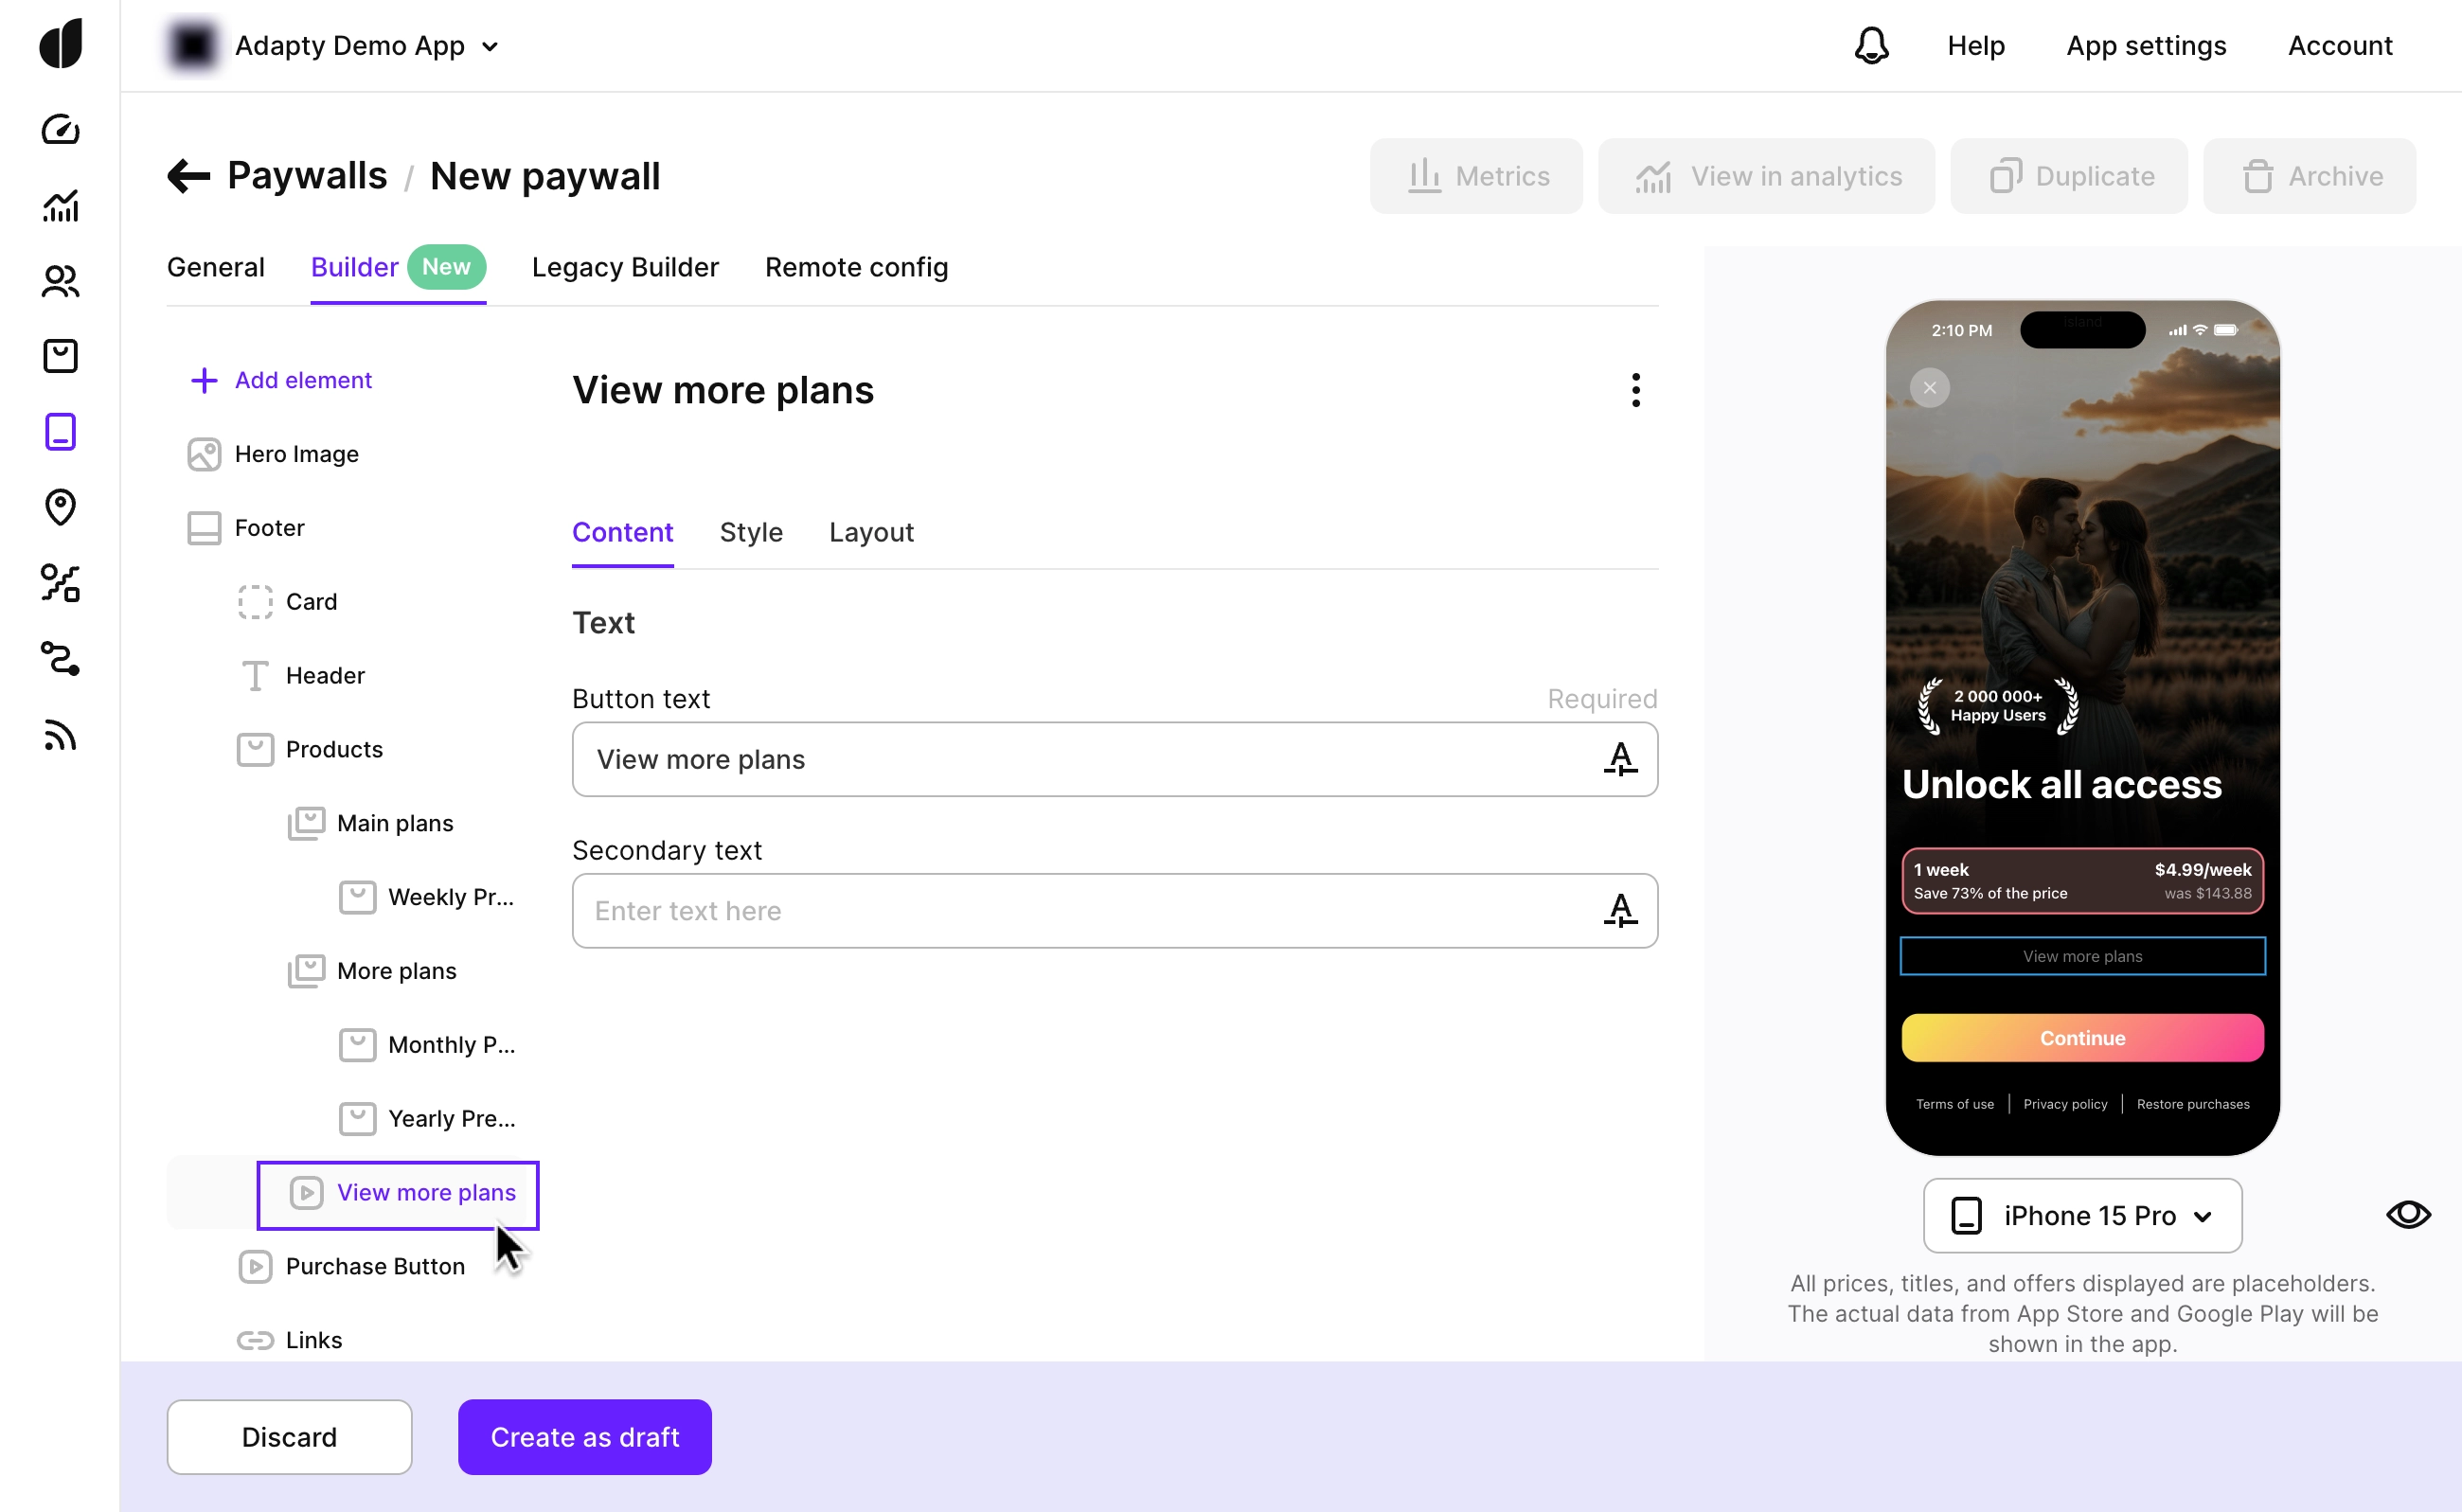Viewport: 2462px width, 1512px height.
Task: Close the paywall preview with X
Action: click(1930, 388)
